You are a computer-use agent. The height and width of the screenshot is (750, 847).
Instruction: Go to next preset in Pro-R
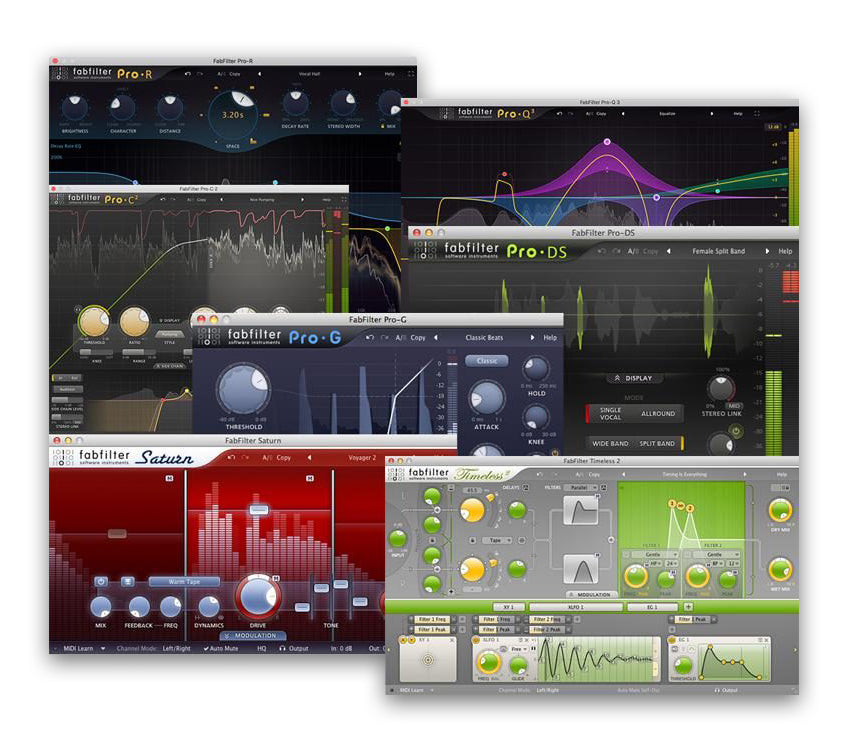tap(360, 74)
